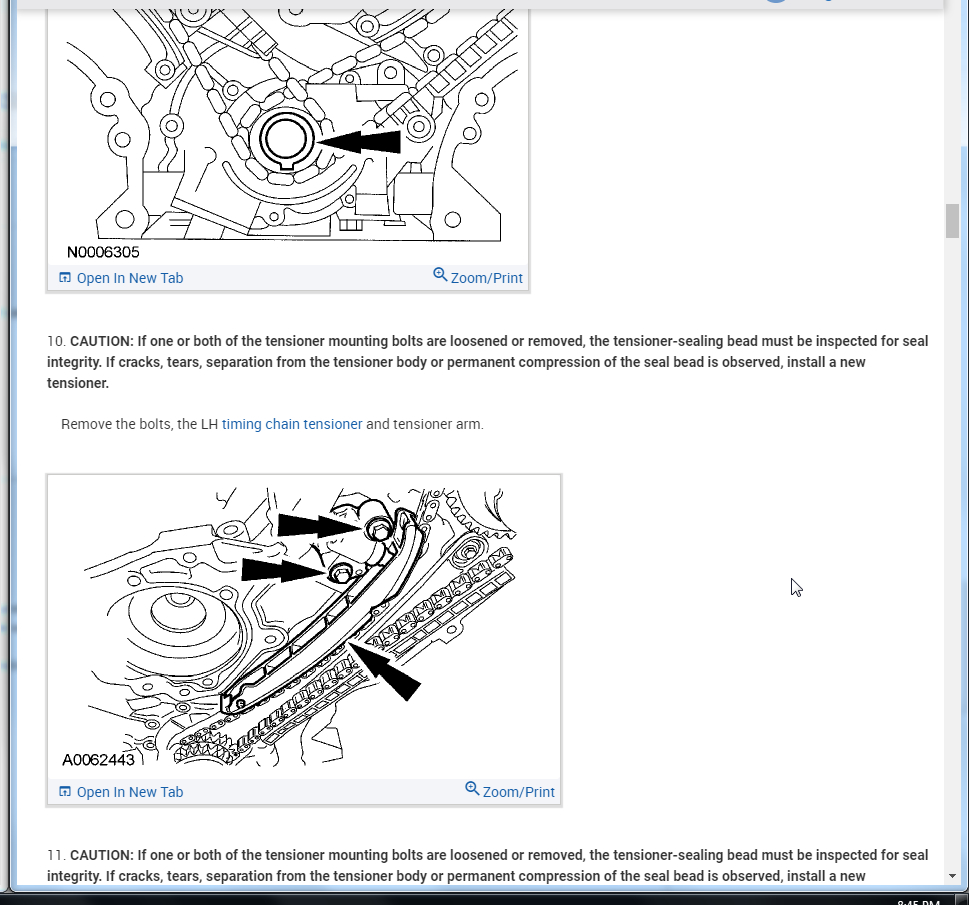
Task: Click the magnifier icon below diagram N0006305
Action: click(x=440, y=274)
